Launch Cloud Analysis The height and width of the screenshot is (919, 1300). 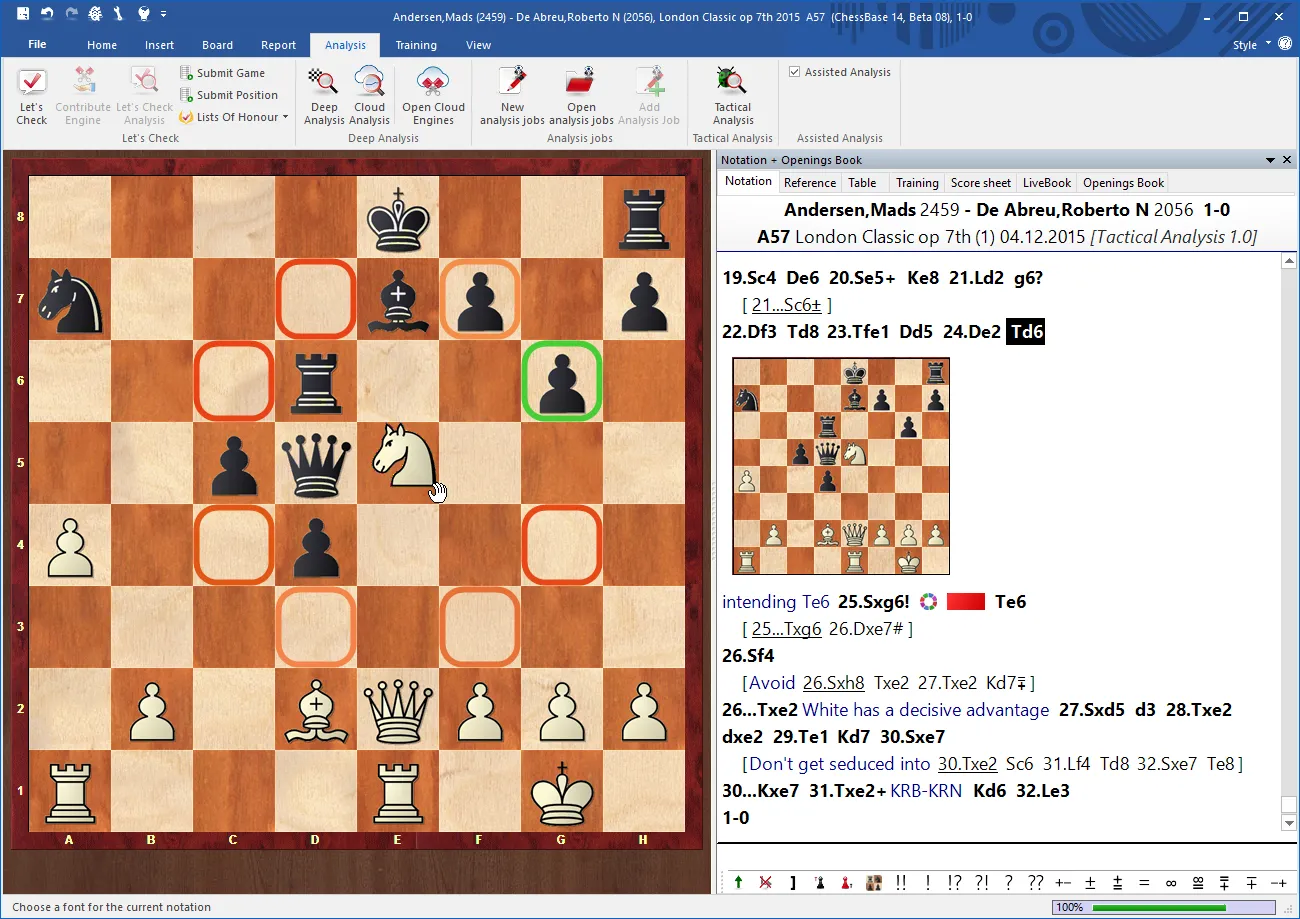click(369, 96)
